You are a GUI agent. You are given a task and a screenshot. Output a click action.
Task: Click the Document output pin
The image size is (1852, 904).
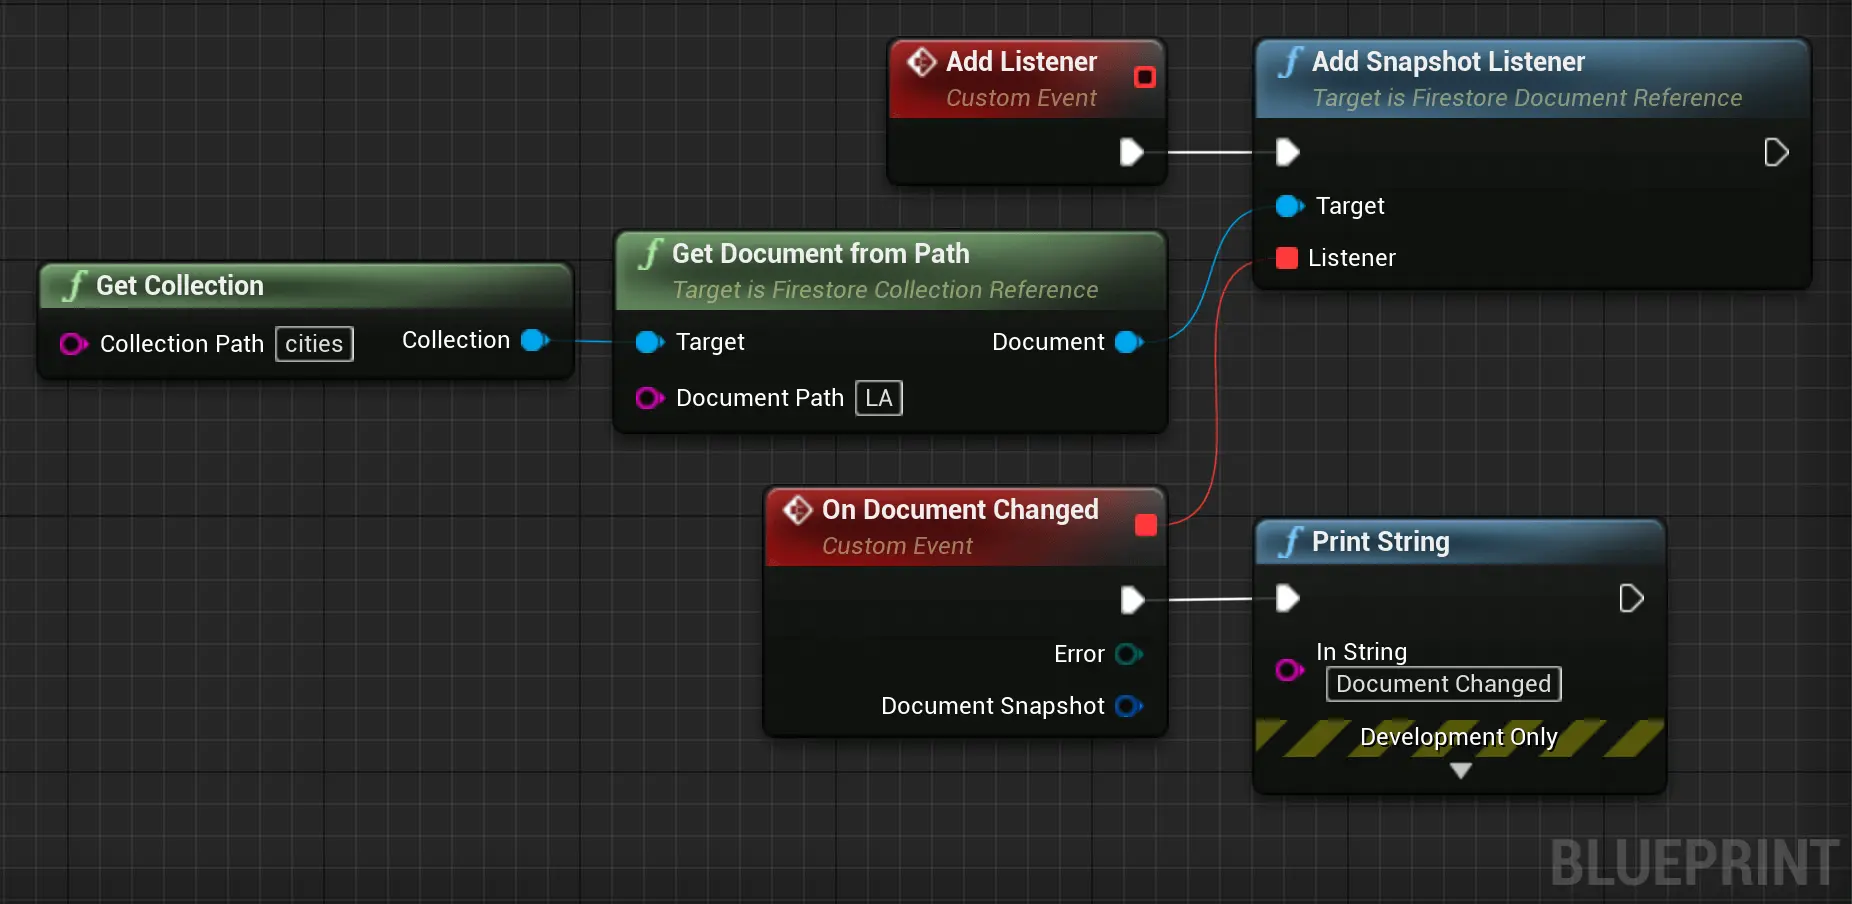coord(1129,342)
